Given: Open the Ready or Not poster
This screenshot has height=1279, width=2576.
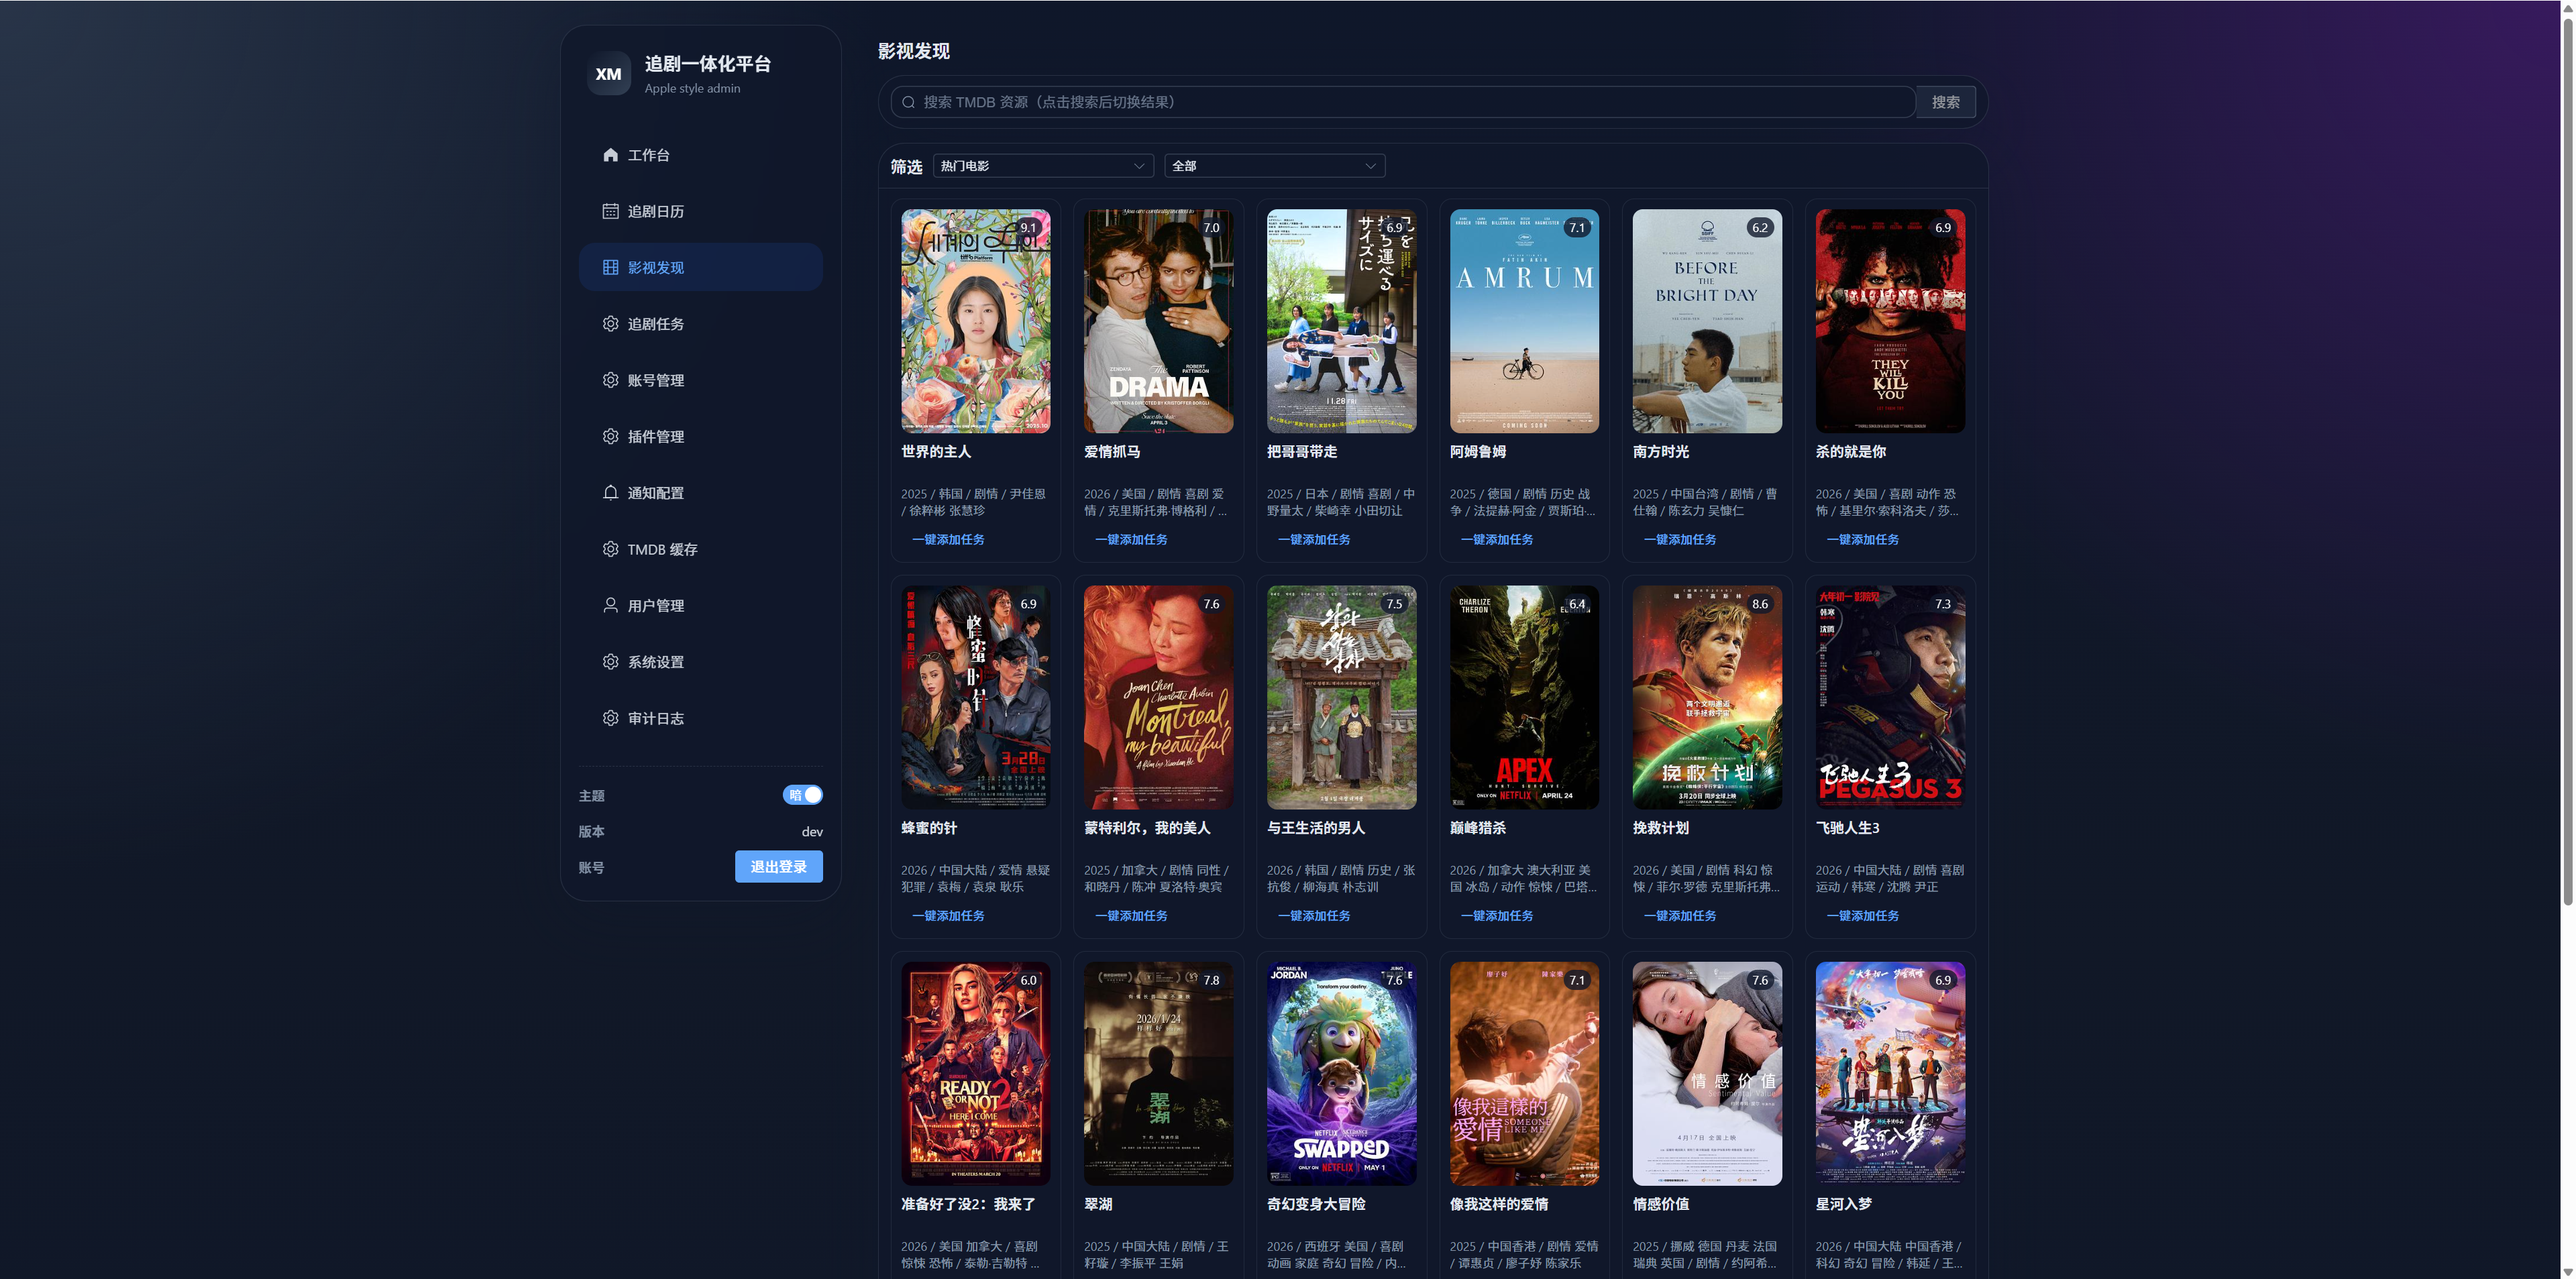Looking at the screenshot, I should 975,1073.
